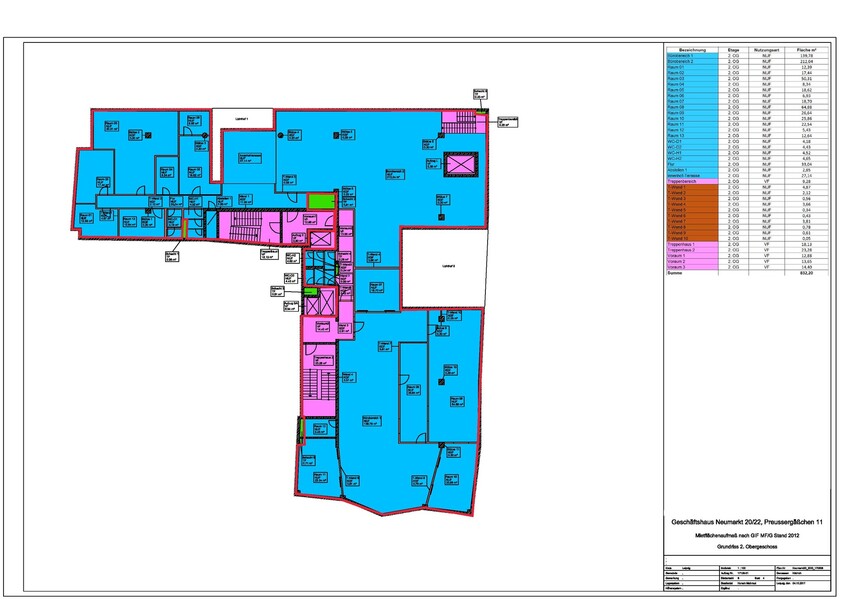The height and width of the screenshot is (600, 848).
Task: Click the Geschäftshaus Neumarkt 20/22 title text
Action: click(748, 522)
